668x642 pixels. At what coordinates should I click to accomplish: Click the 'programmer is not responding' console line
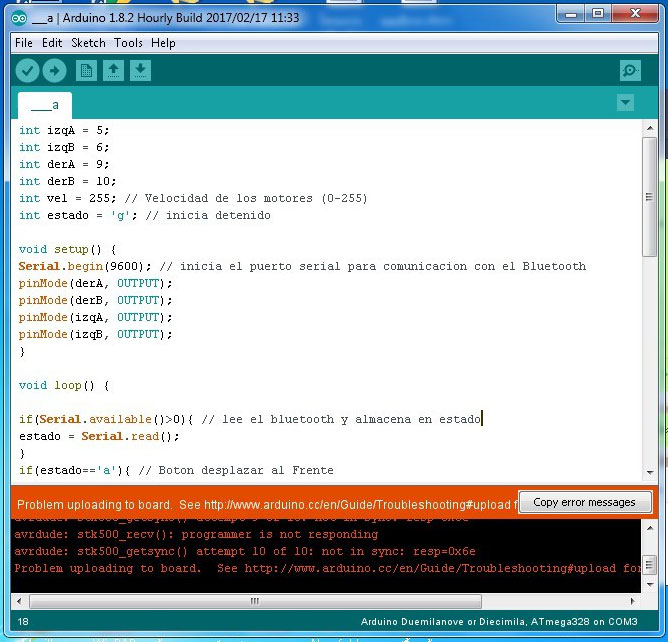point(196,534)
